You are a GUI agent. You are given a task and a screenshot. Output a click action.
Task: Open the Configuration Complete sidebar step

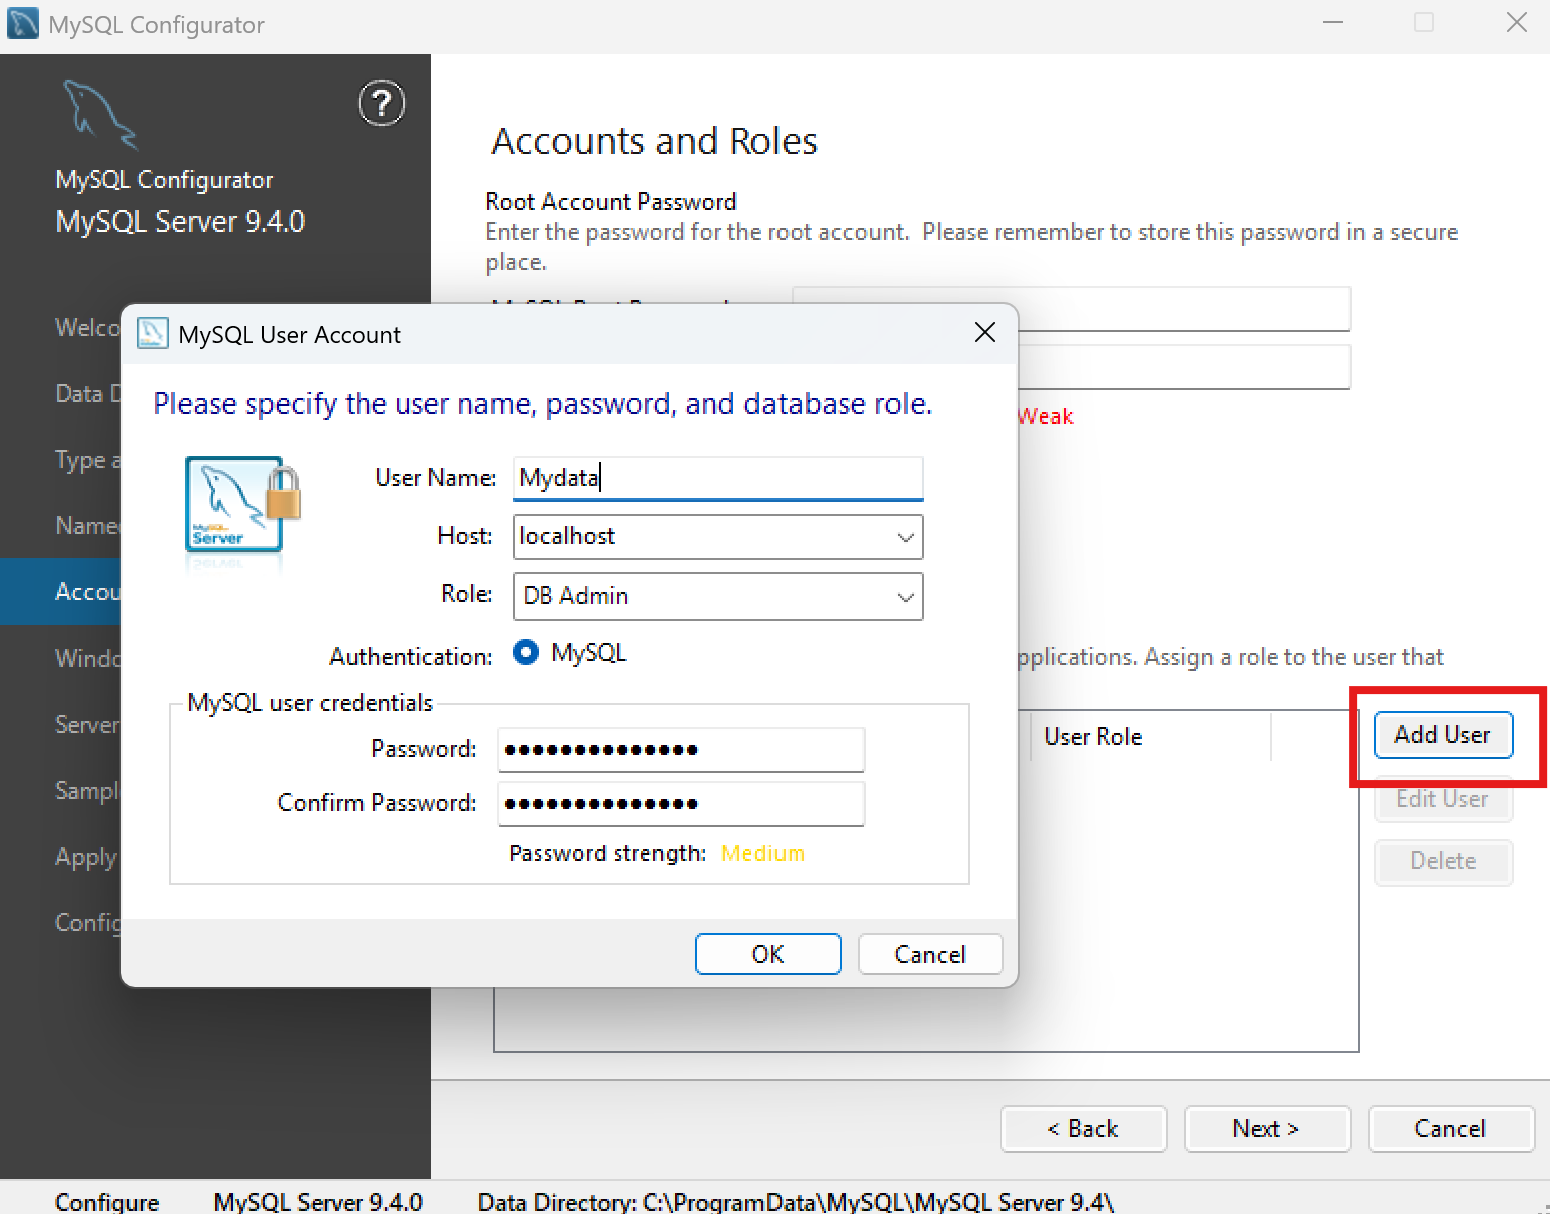(86, 922)
